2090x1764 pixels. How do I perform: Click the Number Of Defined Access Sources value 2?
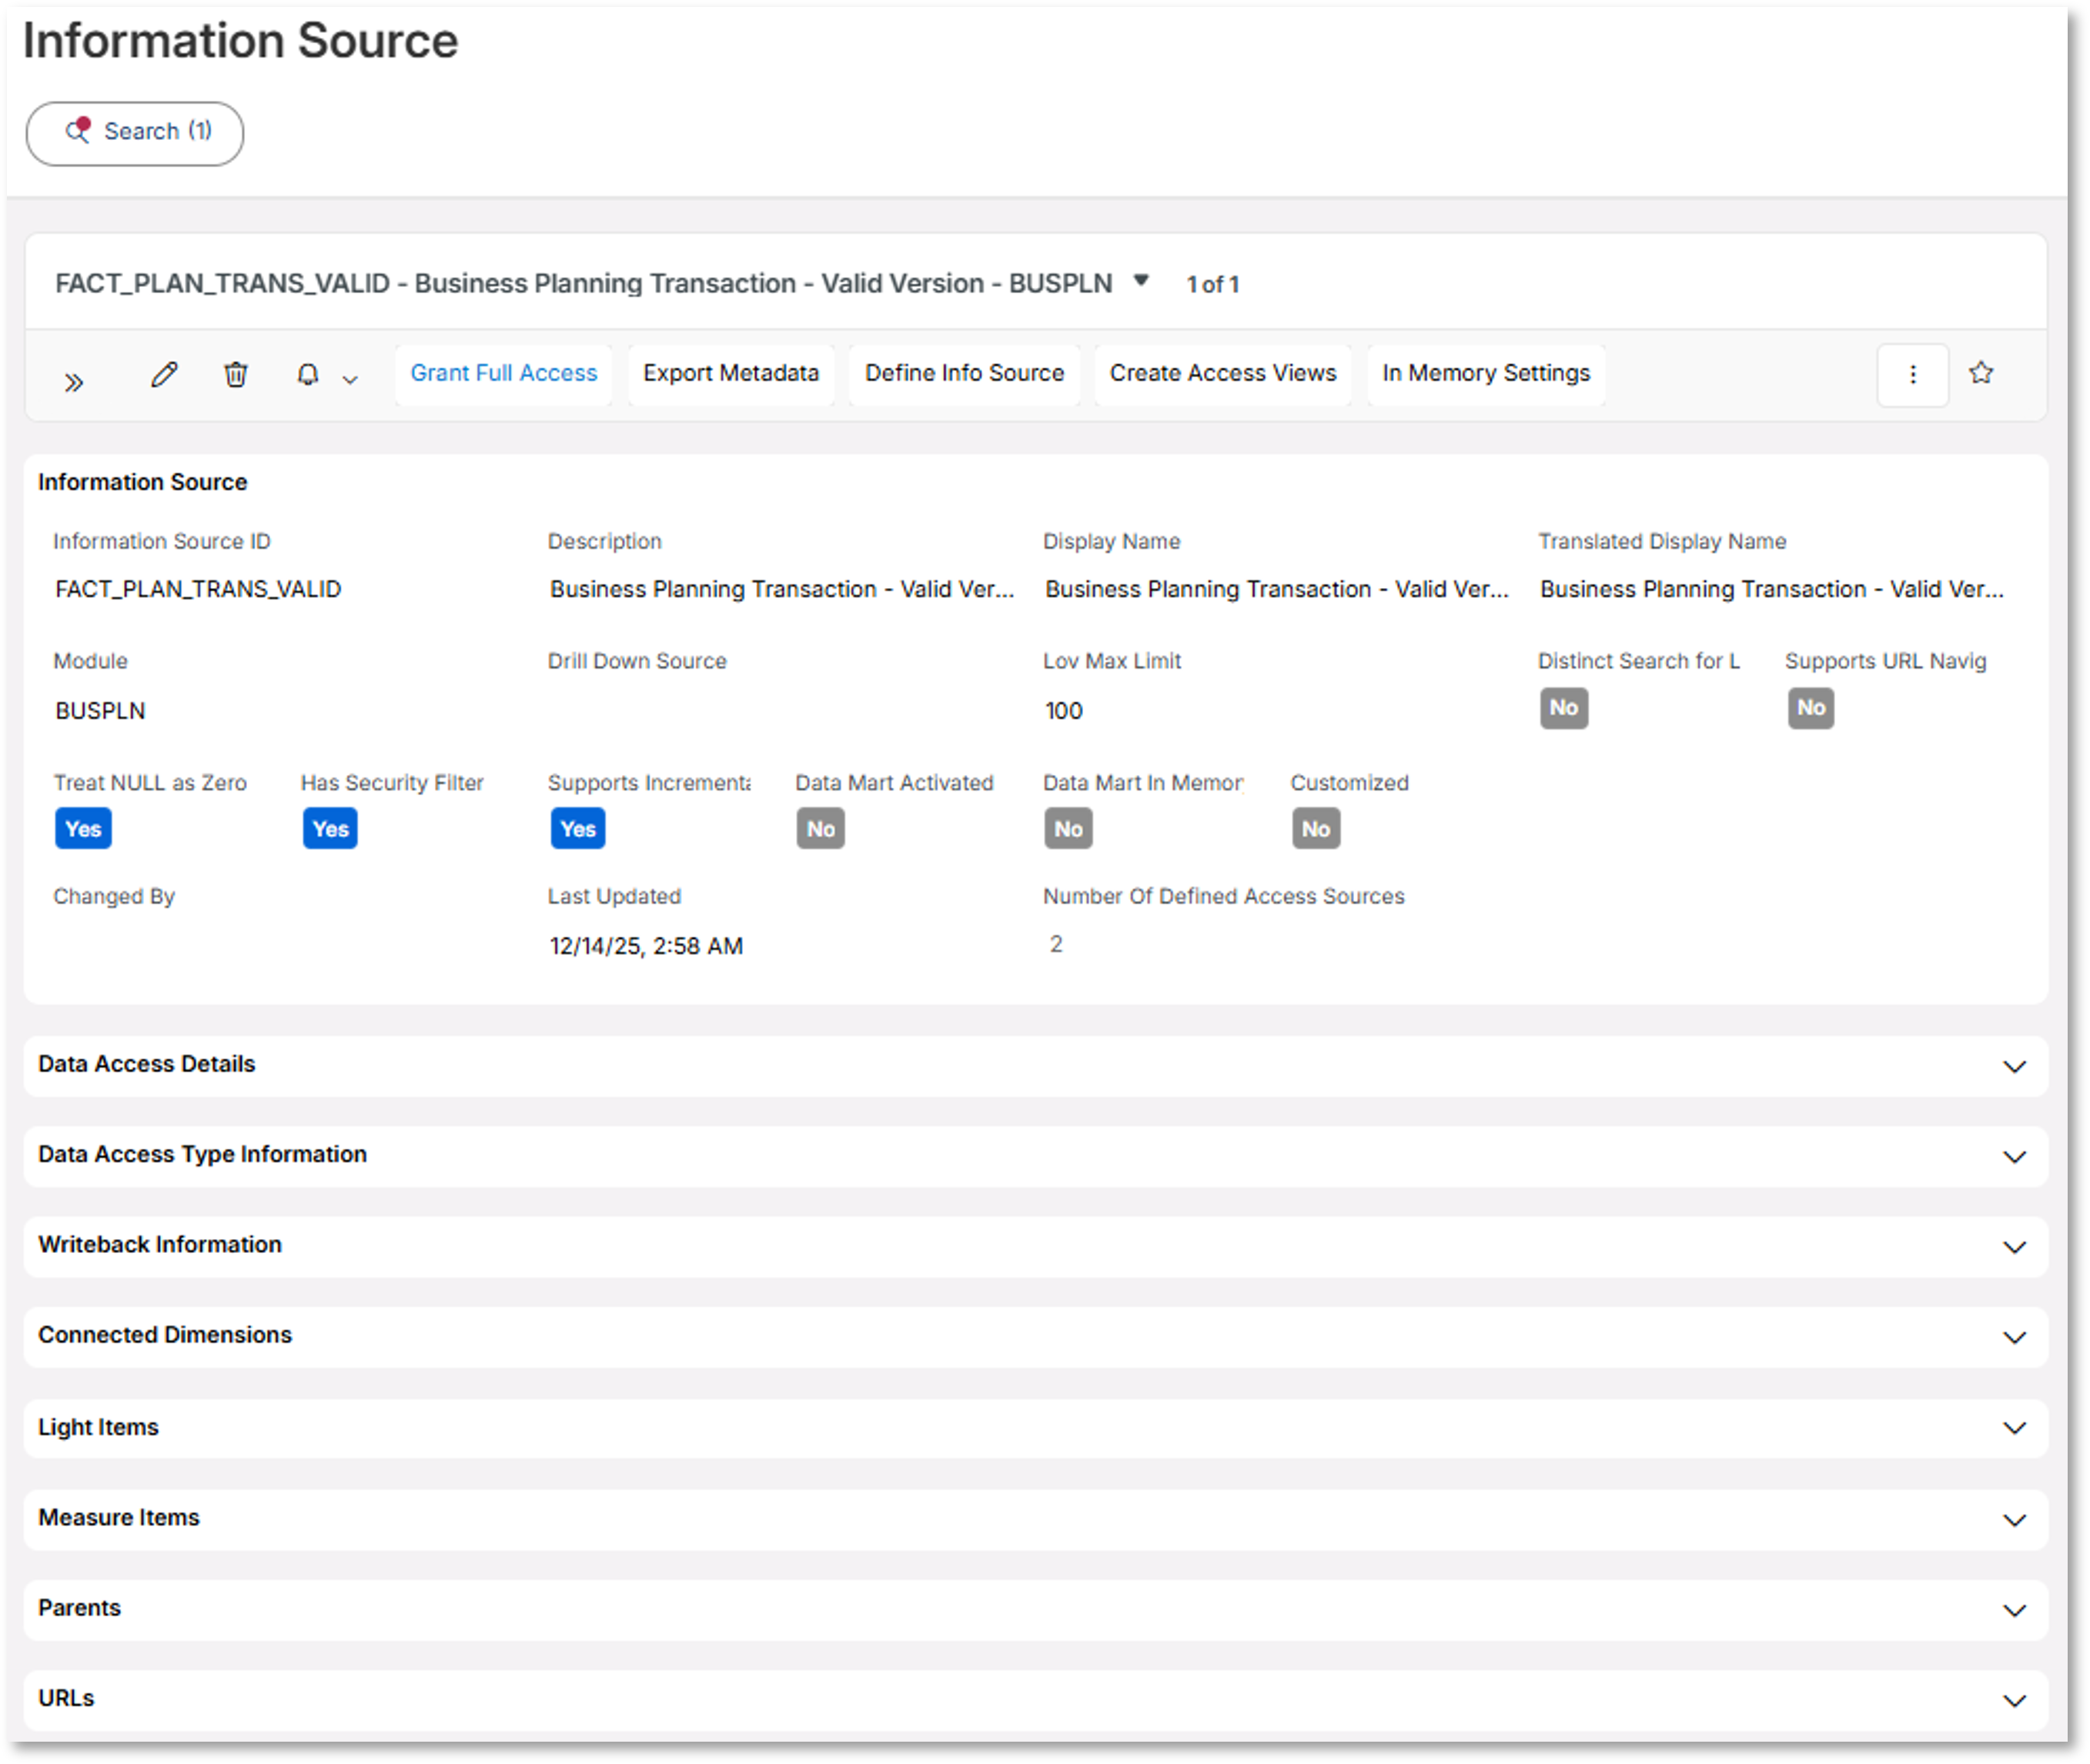[x=1056, y=944]
